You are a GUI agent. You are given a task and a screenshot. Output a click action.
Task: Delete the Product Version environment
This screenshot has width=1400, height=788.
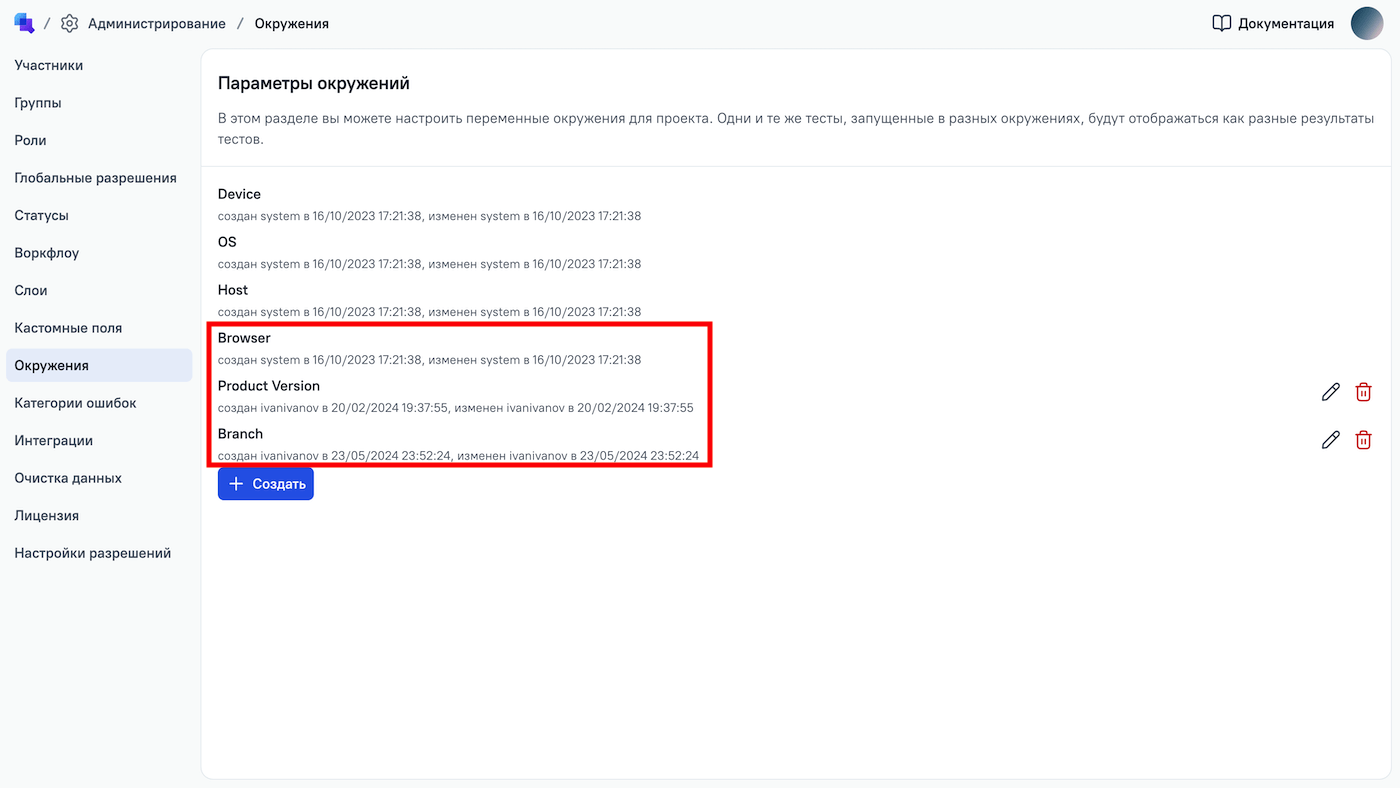tap(1363, 392)
